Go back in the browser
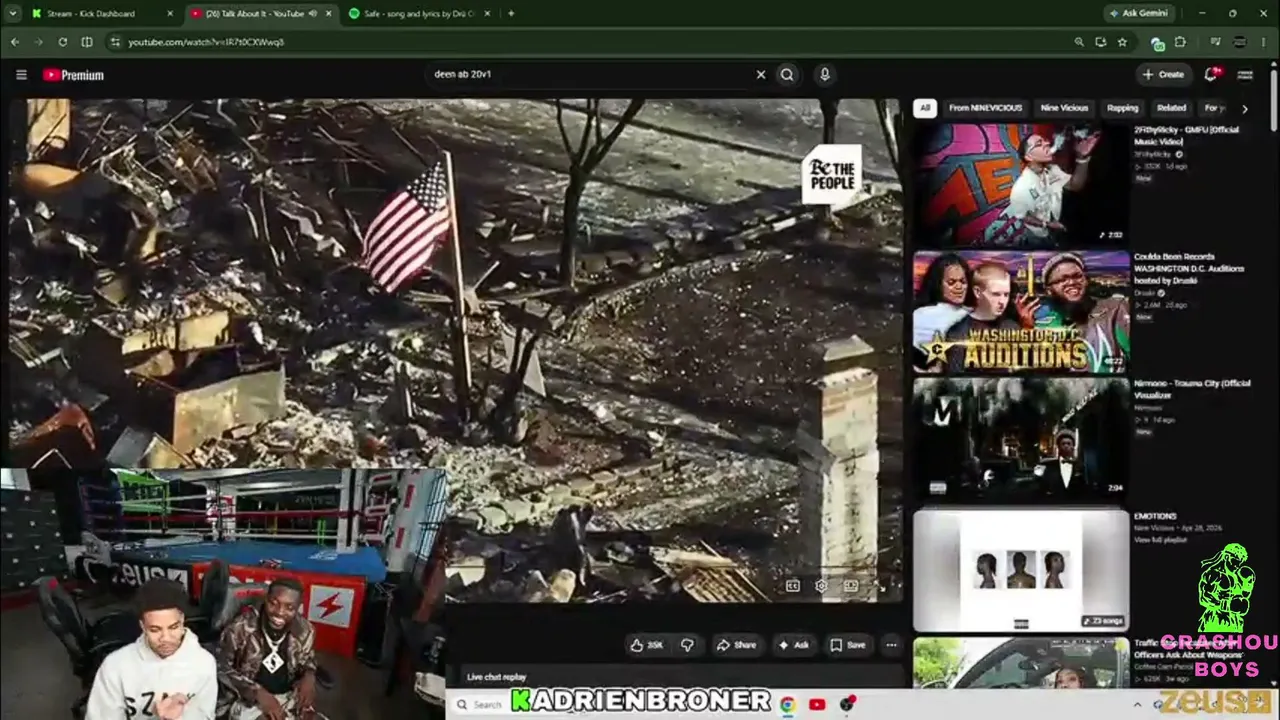This screenshot has width=1280, height=720. coord(15,42)
